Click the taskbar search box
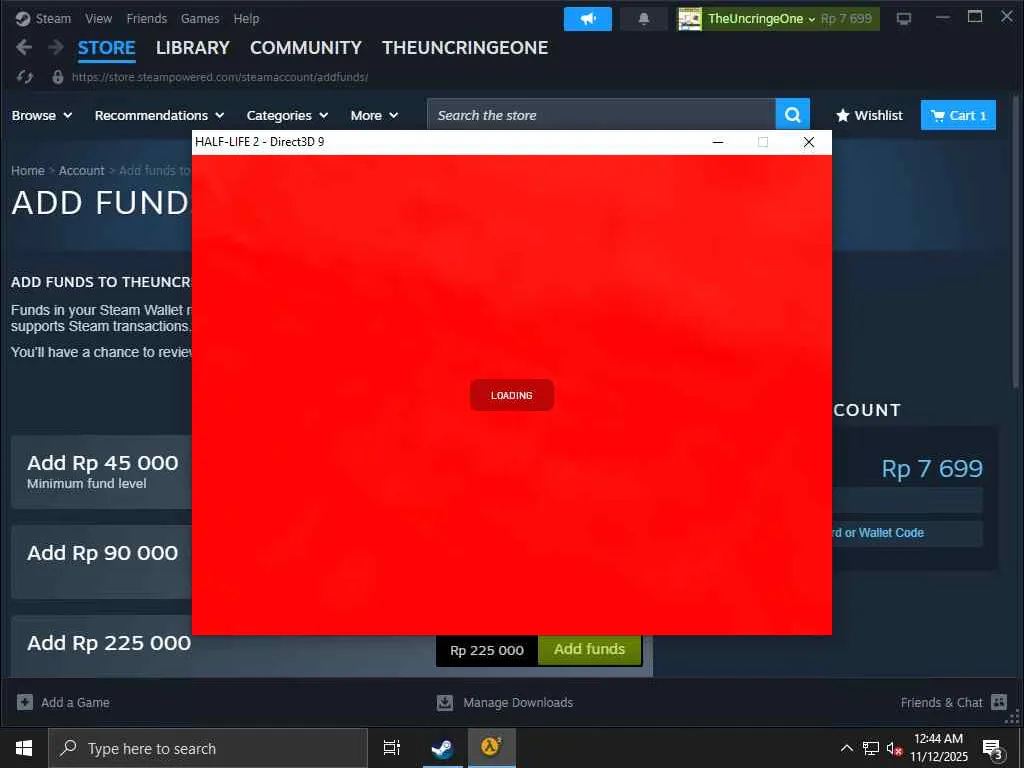Viewport: 1024px width, 768px height. pyautogui.click(x=208, y=748)
